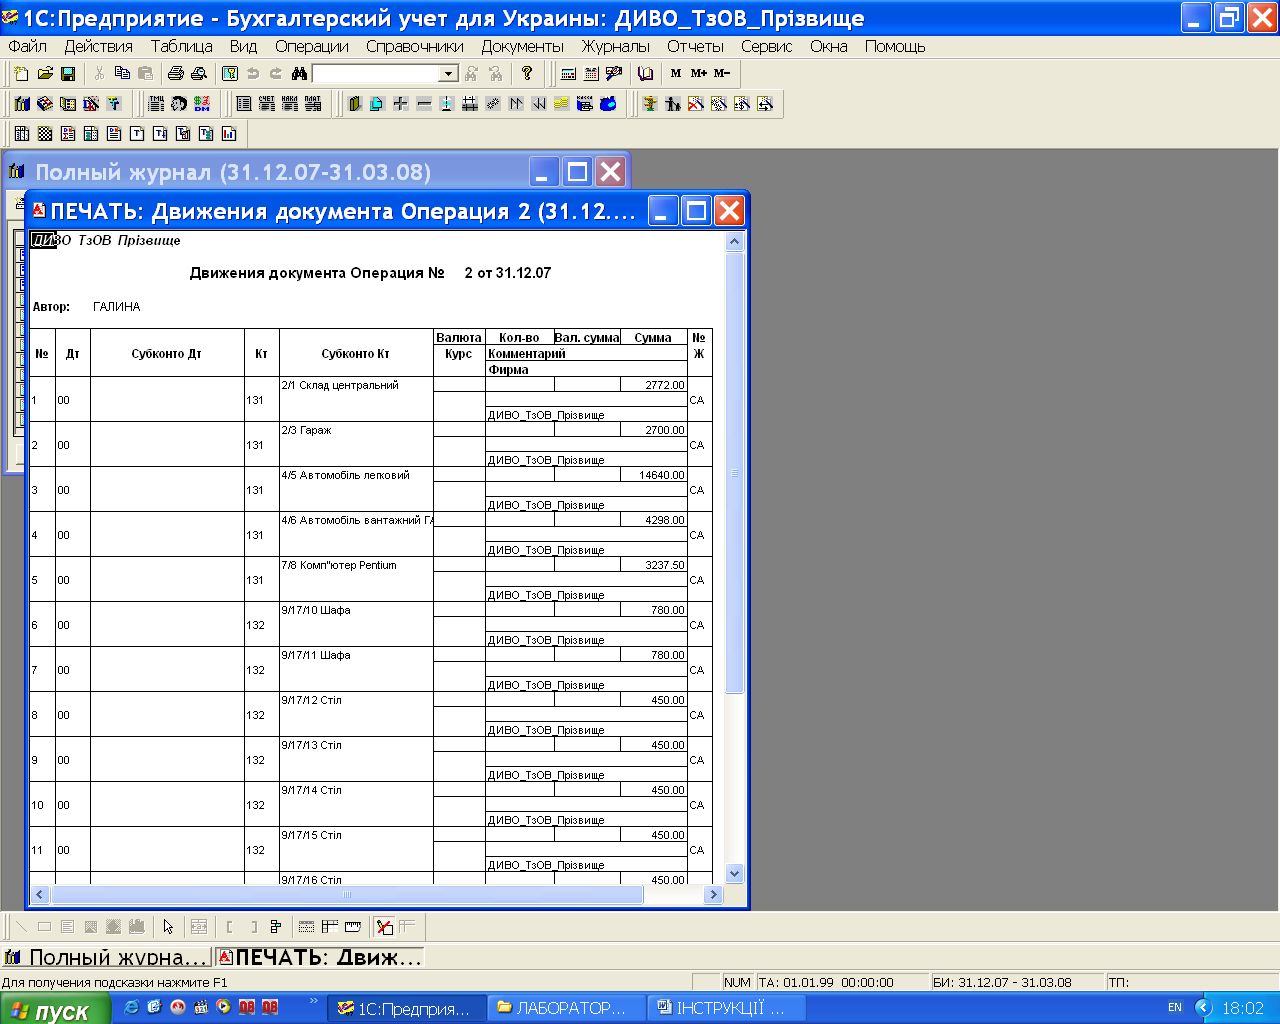Switch to the ПЕЧАТЬ: Движ... window tab
The height and width of the screenshot is (1024, 1280).
320,957
